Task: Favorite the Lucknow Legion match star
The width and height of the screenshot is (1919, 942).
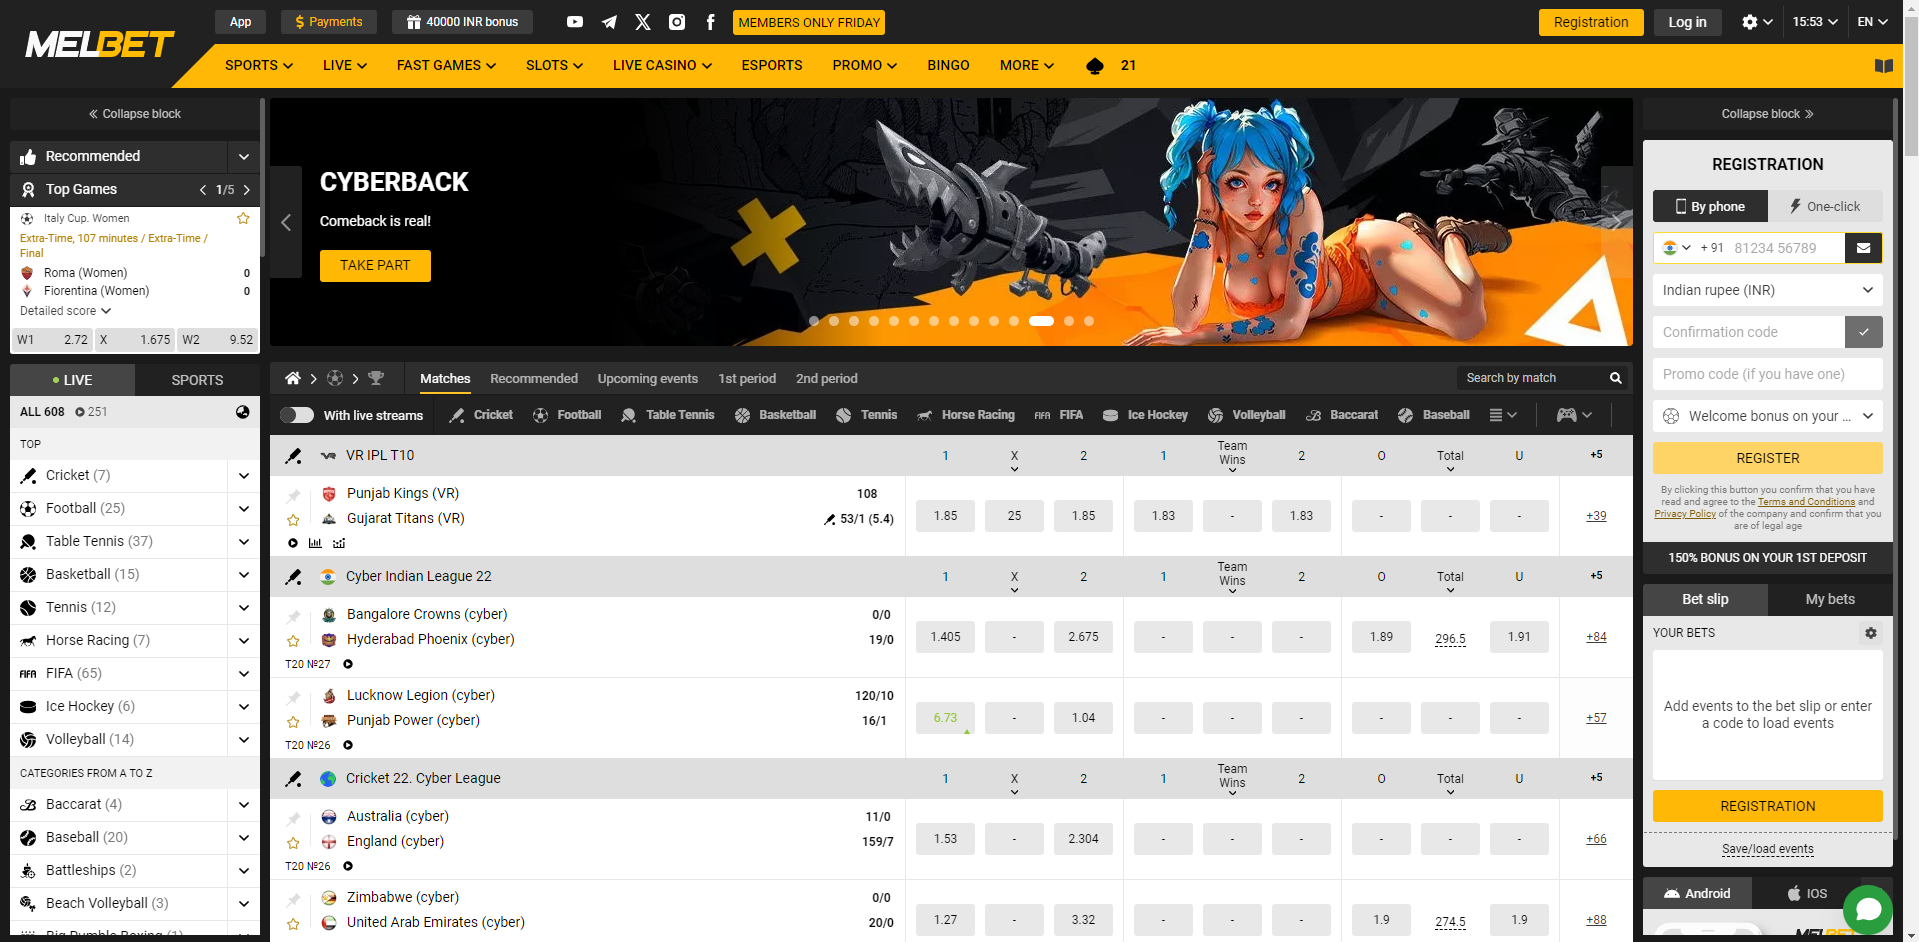Action: 293,722
